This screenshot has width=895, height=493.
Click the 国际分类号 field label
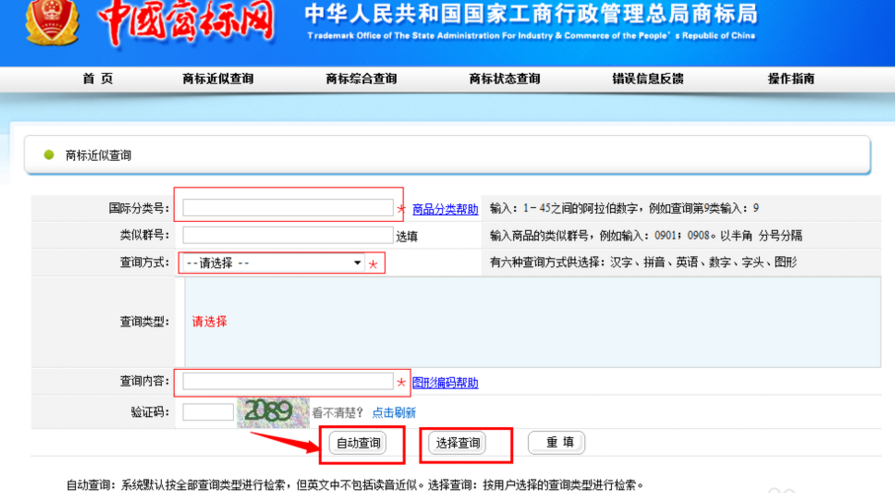point(139,208)
